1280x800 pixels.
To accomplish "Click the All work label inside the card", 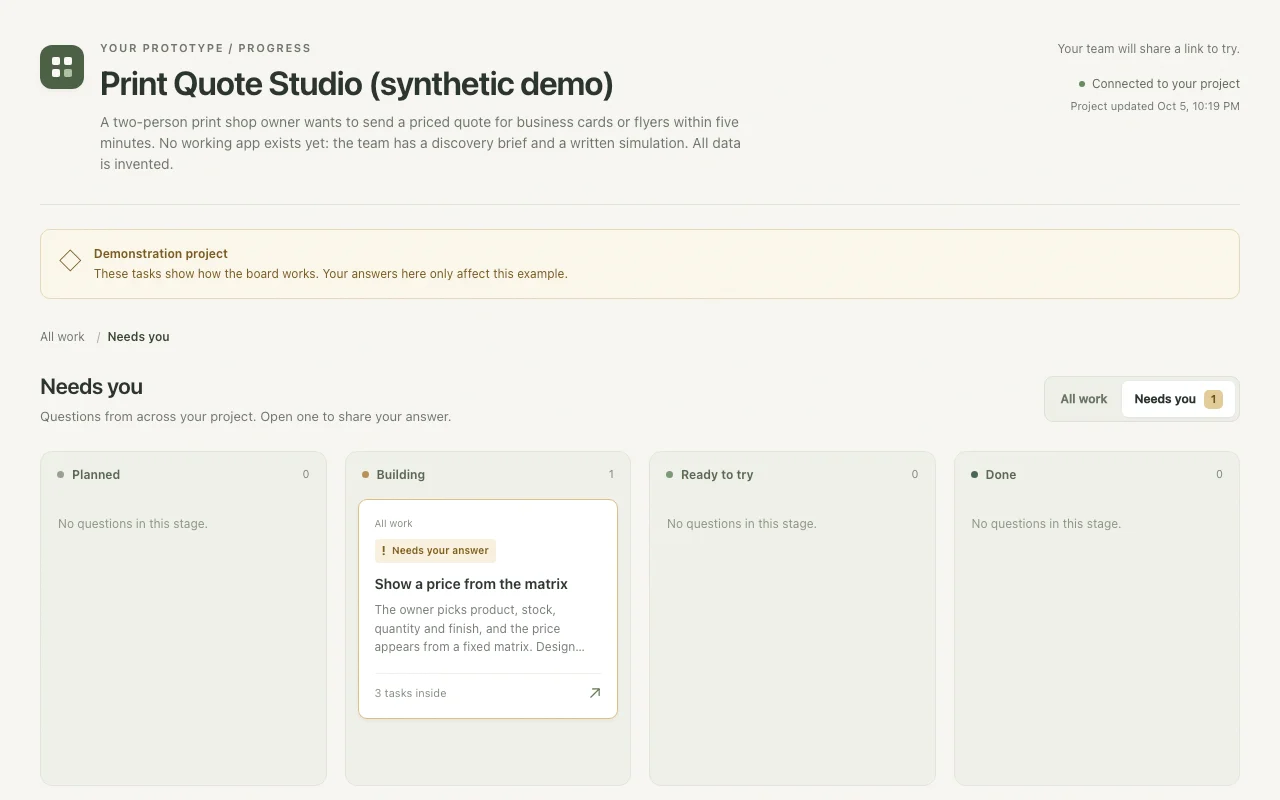I will coord(394,524).
